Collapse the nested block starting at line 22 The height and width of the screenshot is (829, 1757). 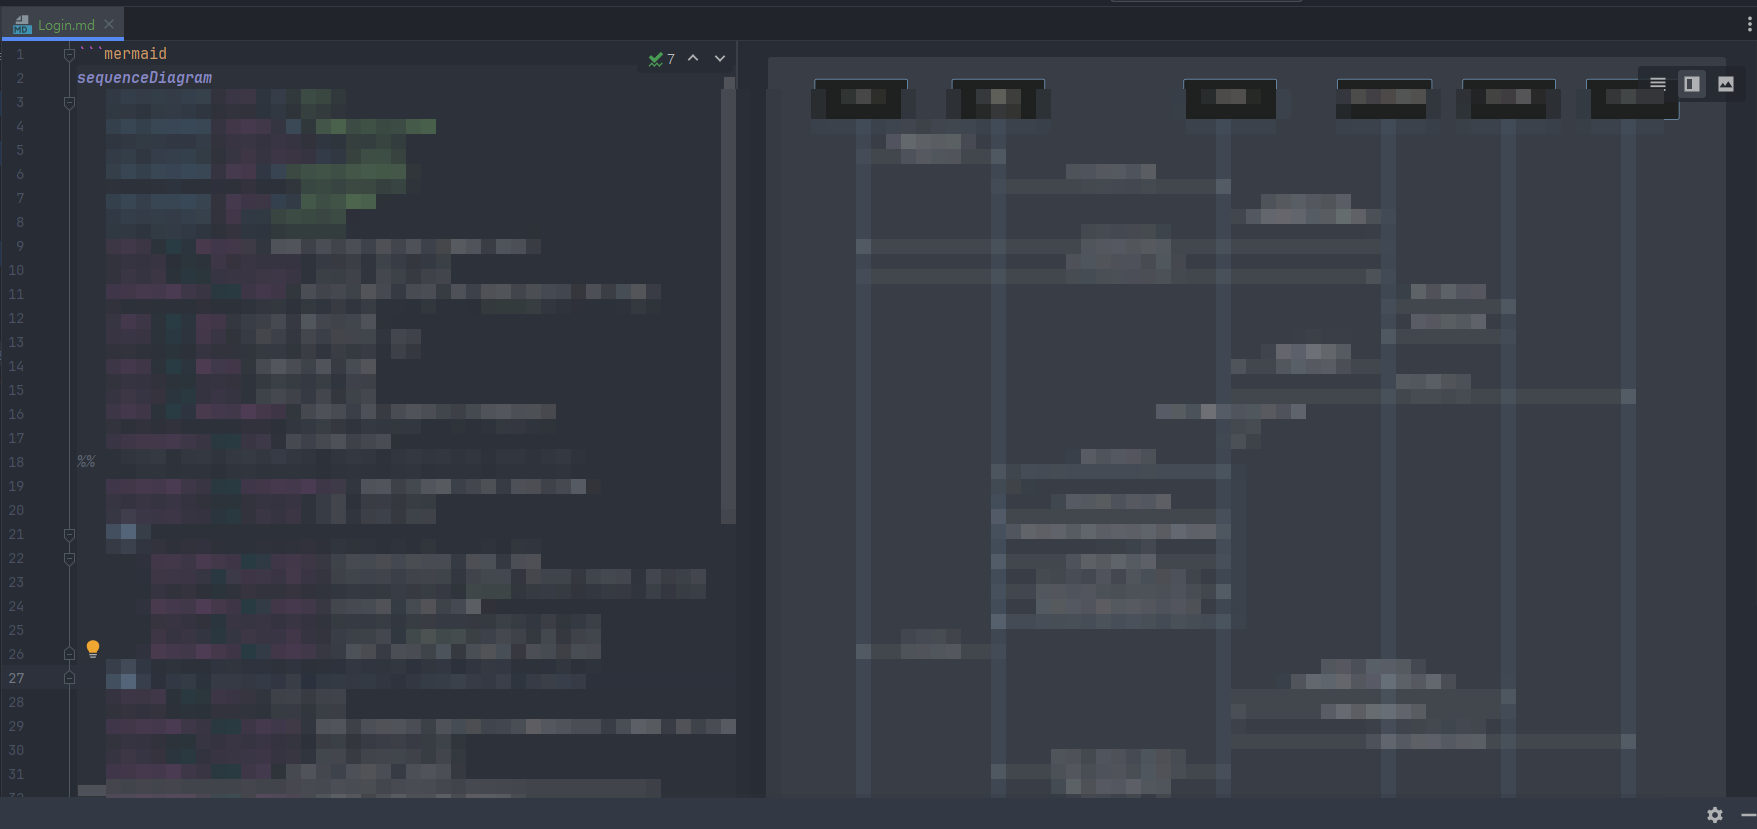coord(69,559)
